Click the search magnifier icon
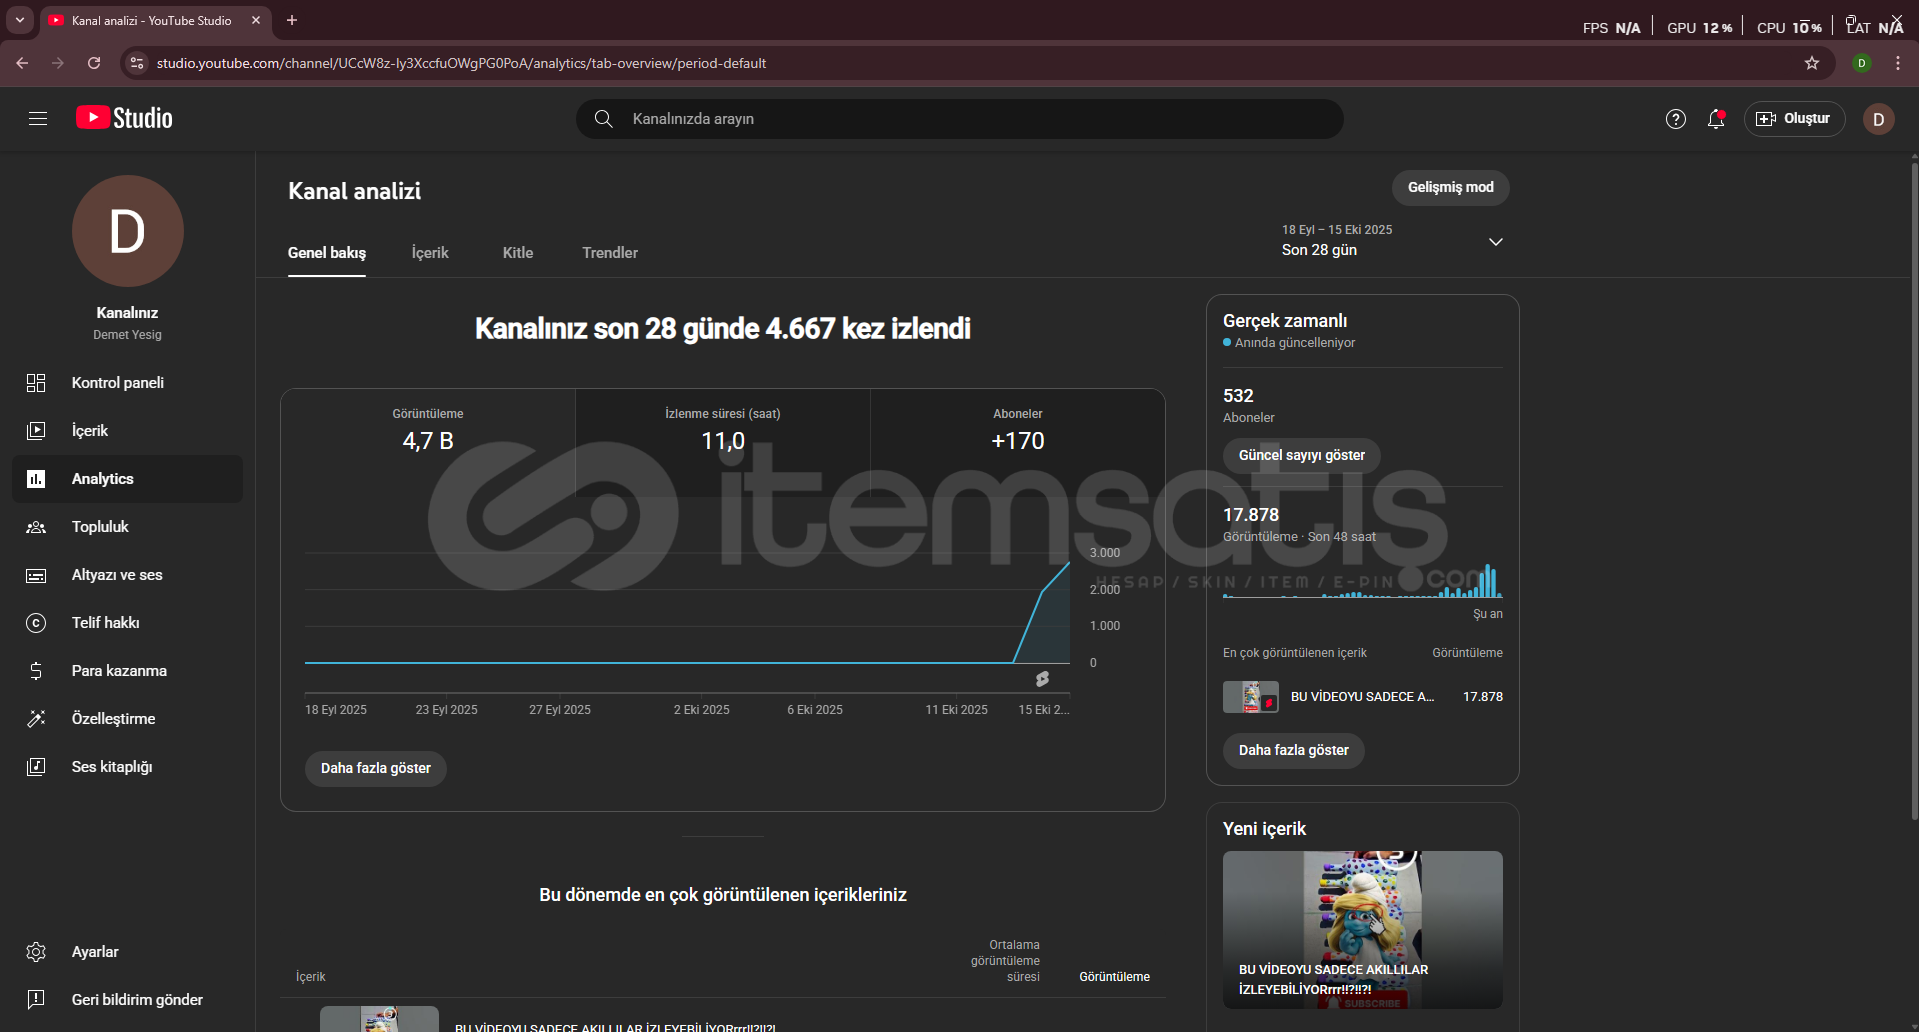This screenshot has width=1919, height=1032. [x=603, y=119]
